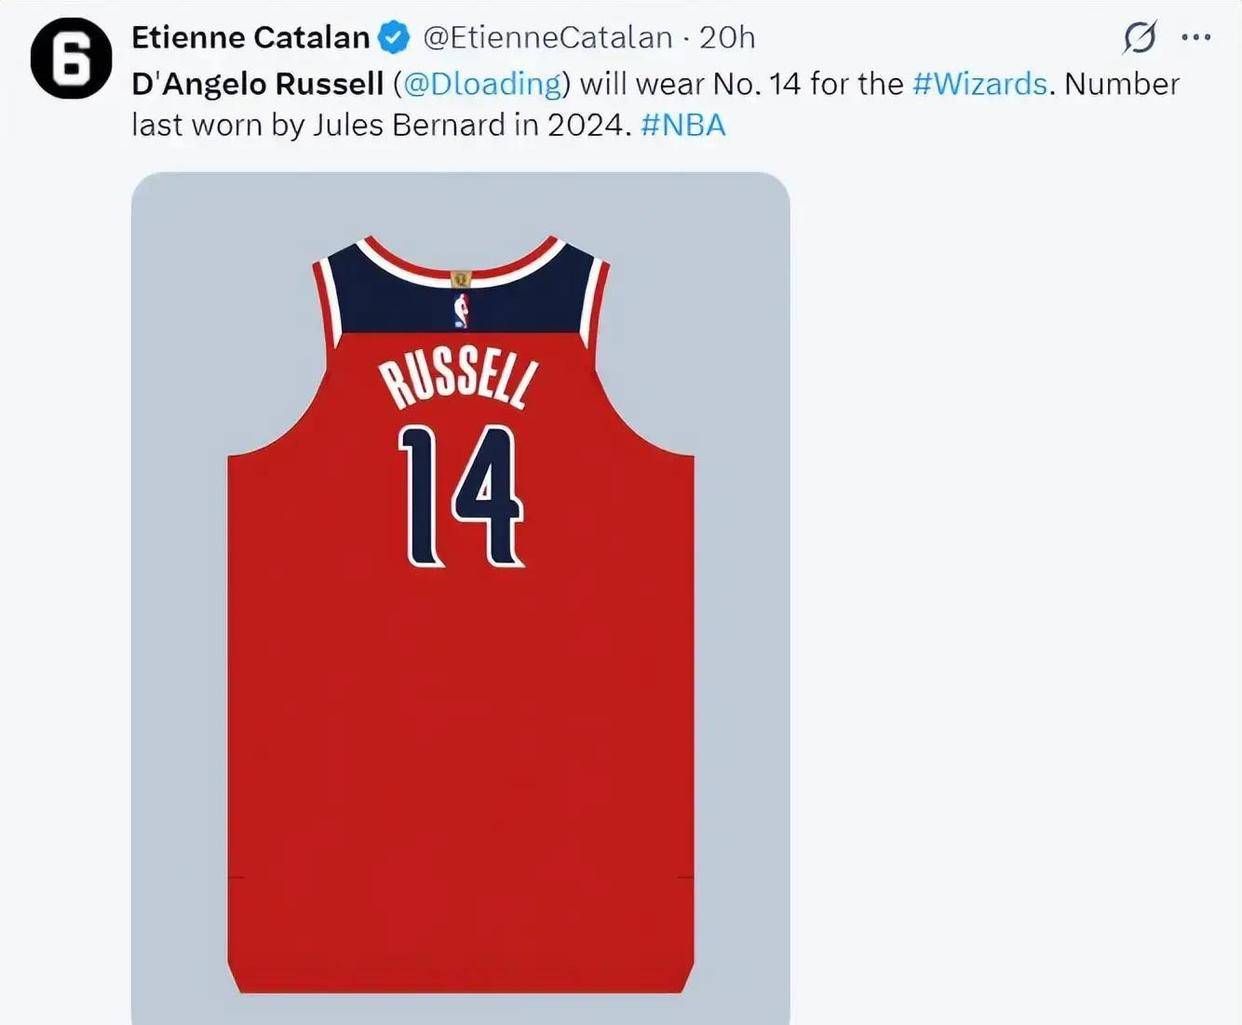
Task: Click the NBA logo on the jersey
Action: [x=461, y=311]
